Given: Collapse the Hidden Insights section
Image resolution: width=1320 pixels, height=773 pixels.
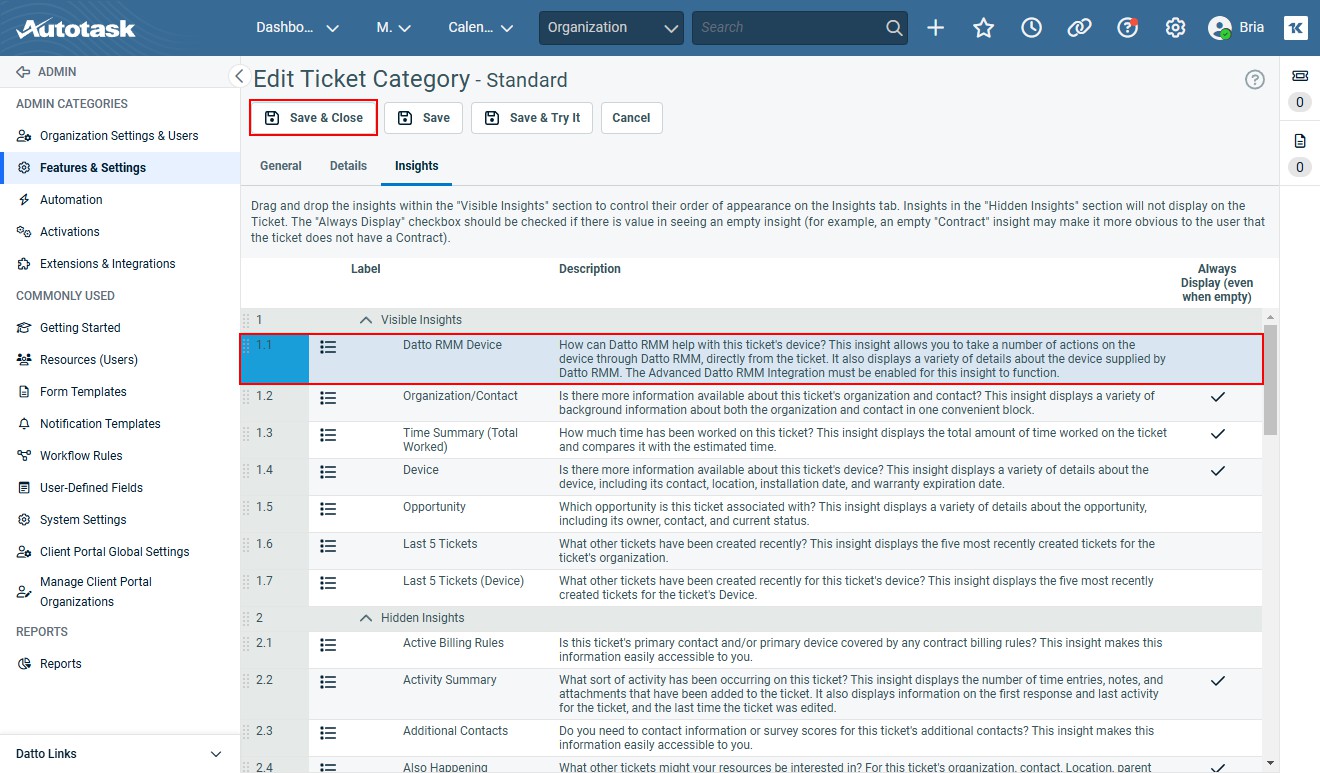Looking at the screenshot, I should pyautogui.click(x=366, y=618).
